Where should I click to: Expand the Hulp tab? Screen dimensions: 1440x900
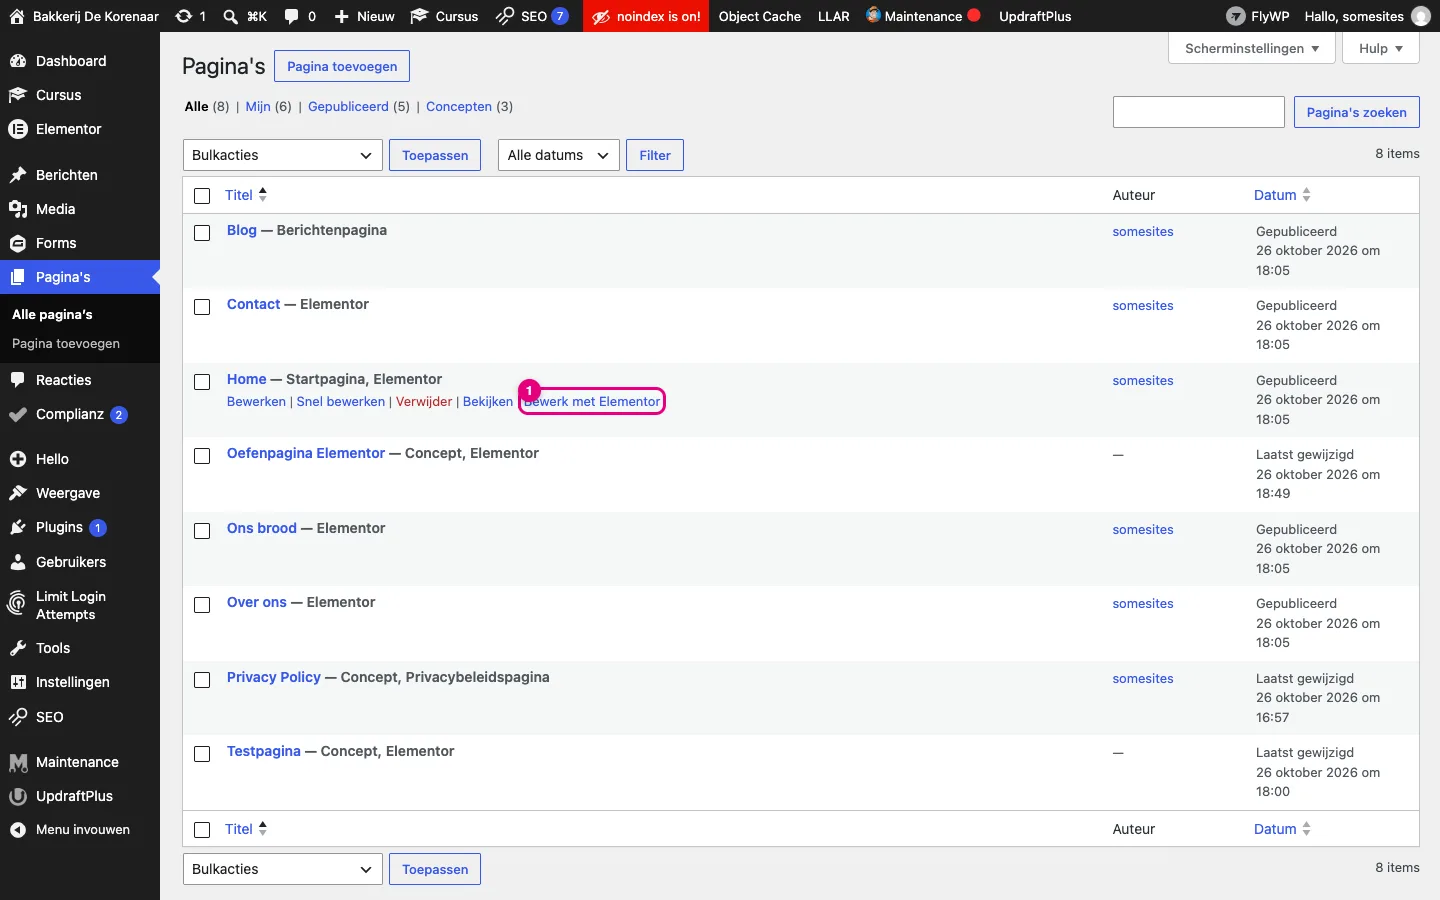[x=1381, y=48]
